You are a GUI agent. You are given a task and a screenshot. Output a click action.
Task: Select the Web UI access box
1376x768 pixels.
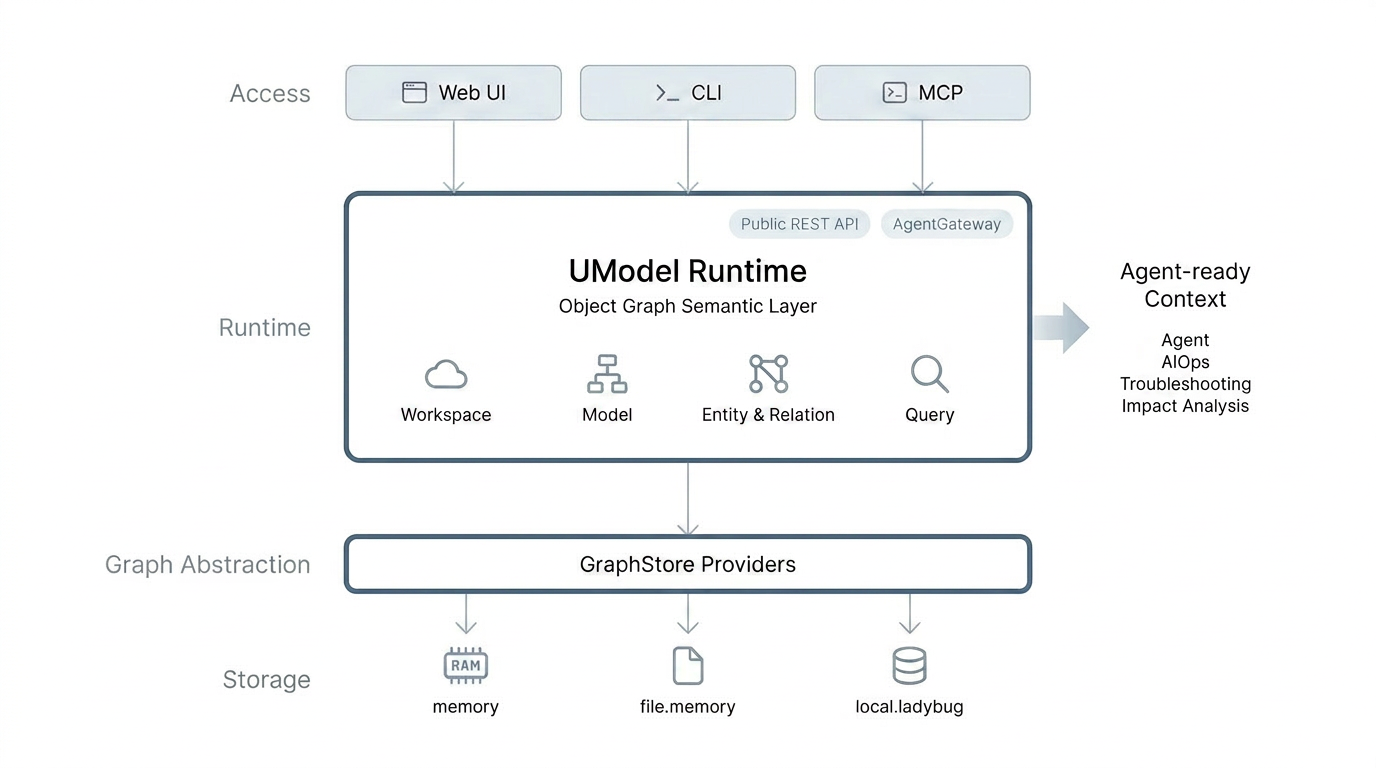454,93
